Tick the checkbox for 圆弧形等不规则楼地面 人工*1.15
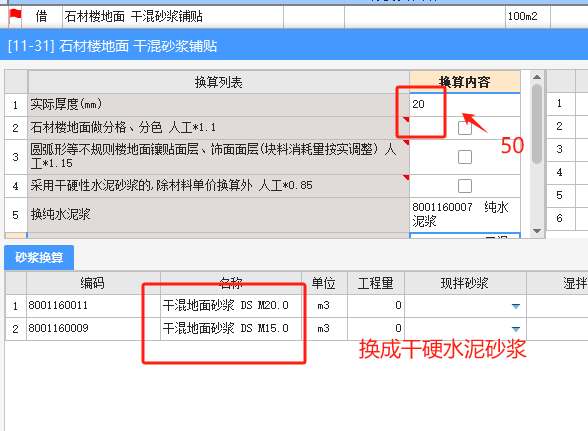 [x=465, y=157]
